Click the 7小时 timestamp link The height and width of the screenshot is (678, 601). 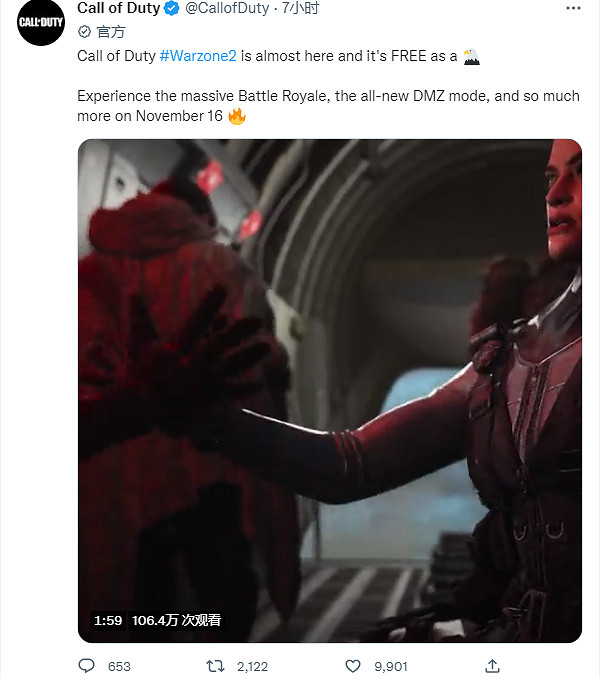(x=300, y=8)
